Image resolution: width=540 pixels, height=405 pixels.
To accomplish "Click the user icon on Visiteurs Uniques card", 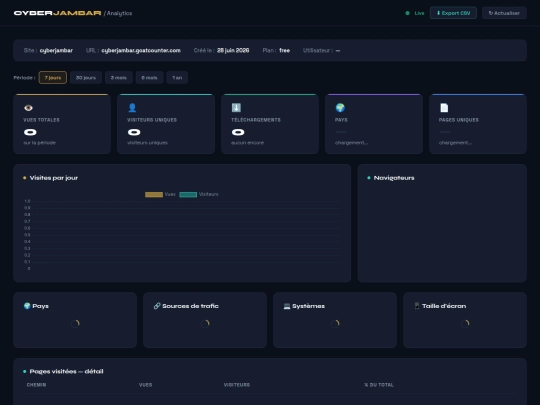I will (132, 108).
